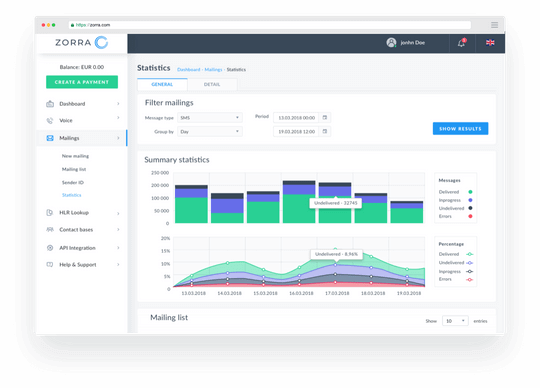Open the Message type SMS dropdown
This screenshot has width=540, height=388.
click(x=210, y=118)
